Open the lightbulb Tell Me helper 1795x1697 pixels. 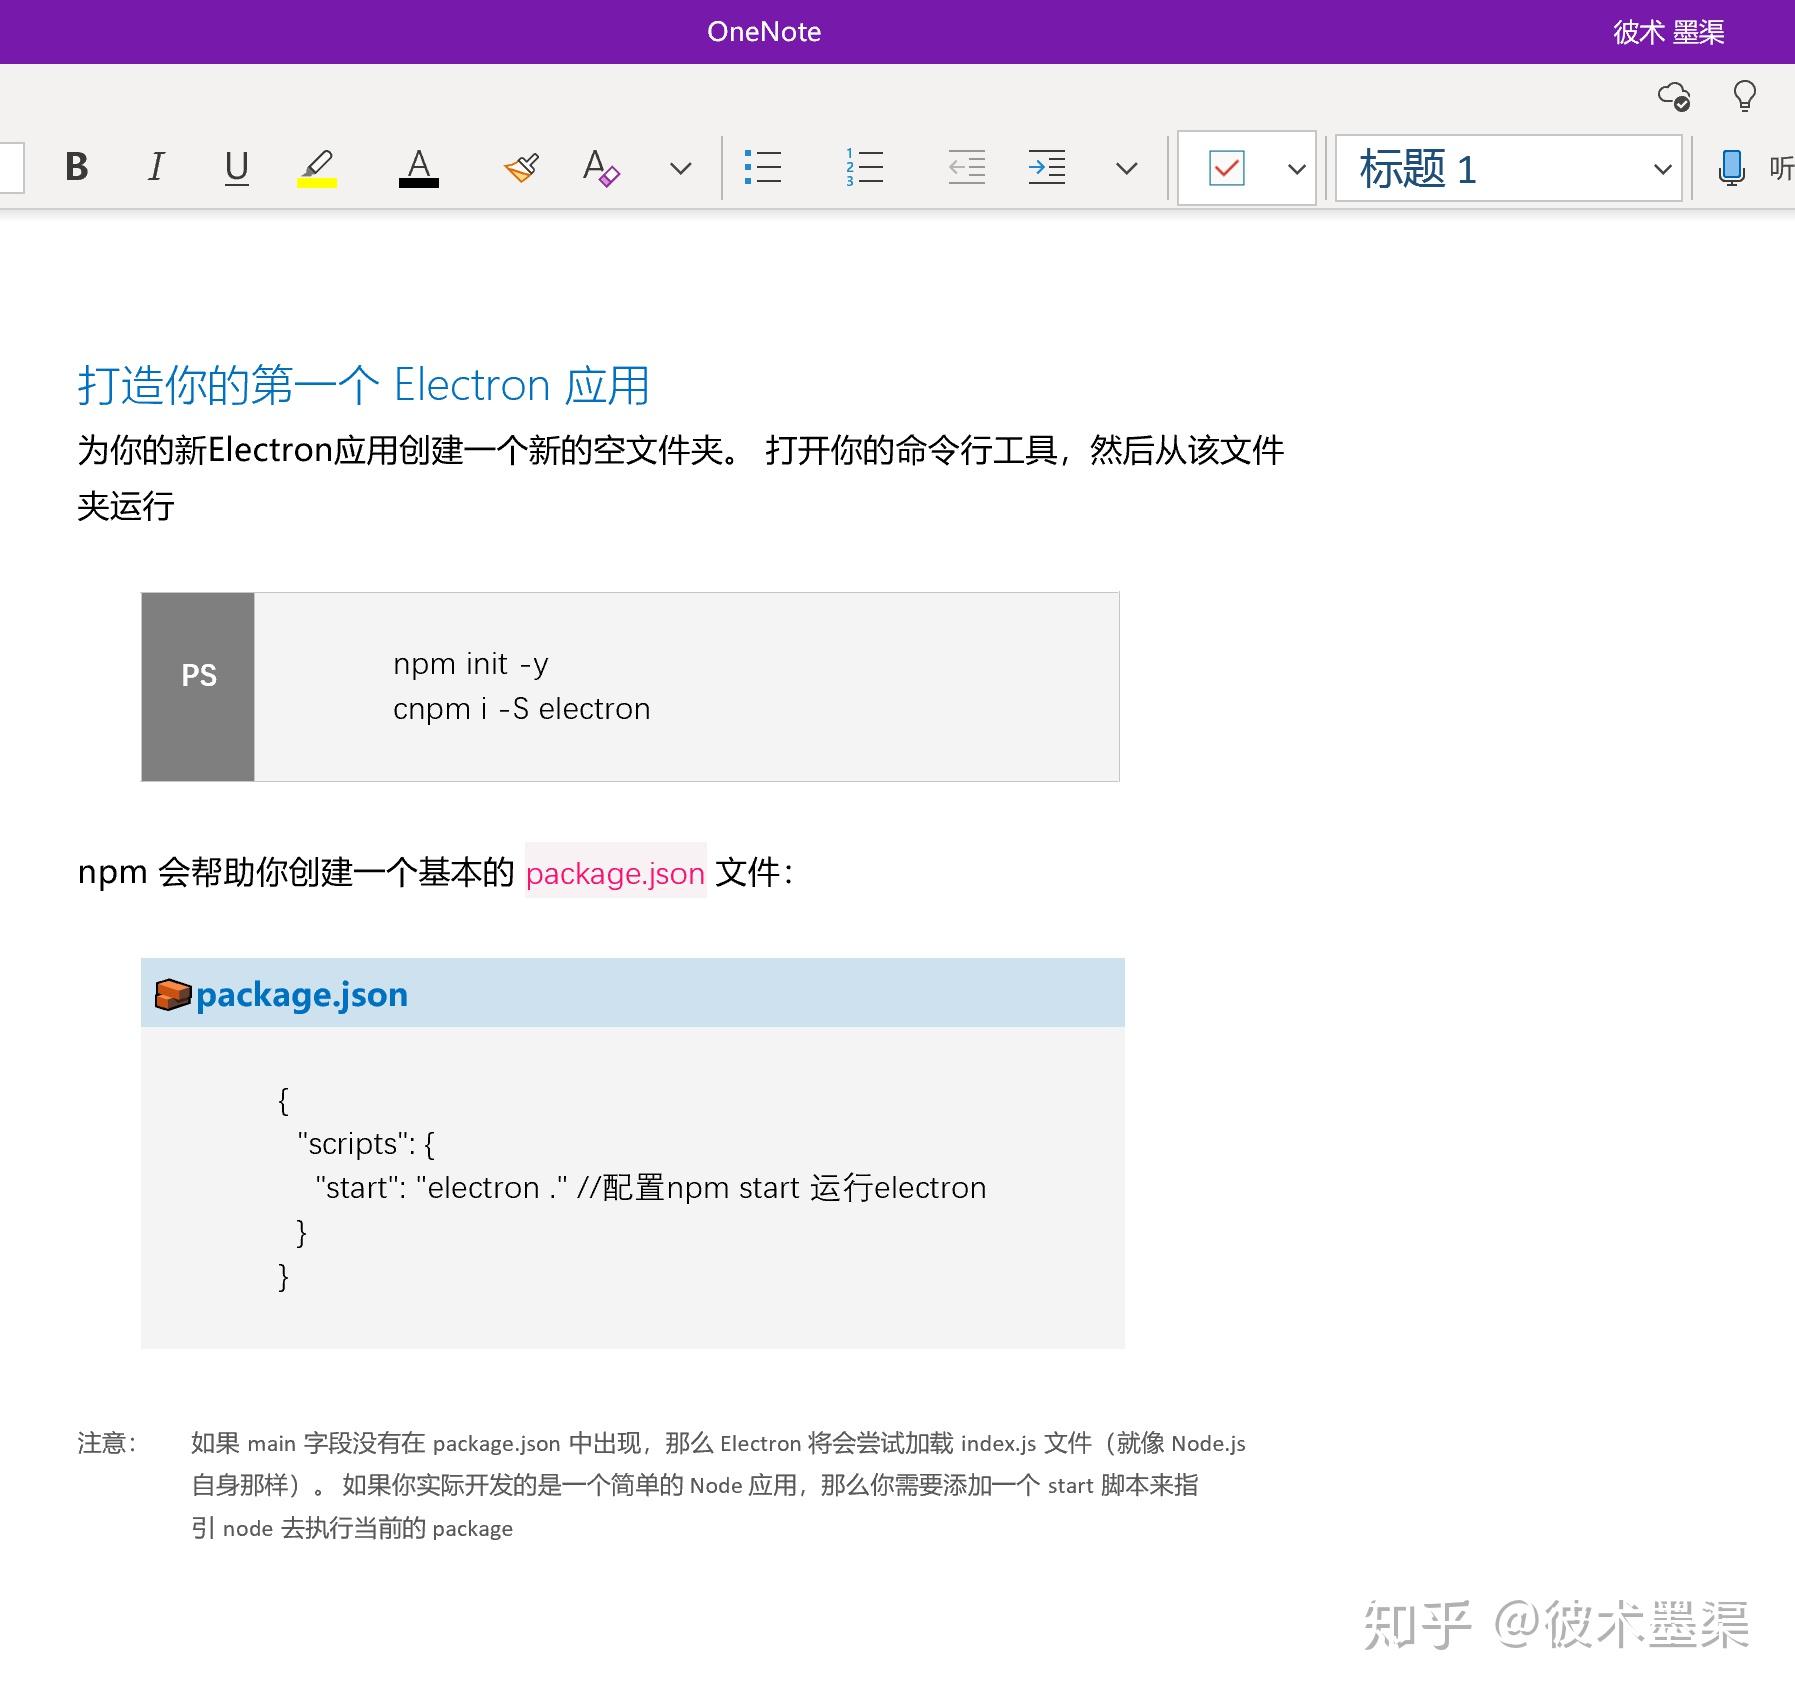pos(1744,96)
